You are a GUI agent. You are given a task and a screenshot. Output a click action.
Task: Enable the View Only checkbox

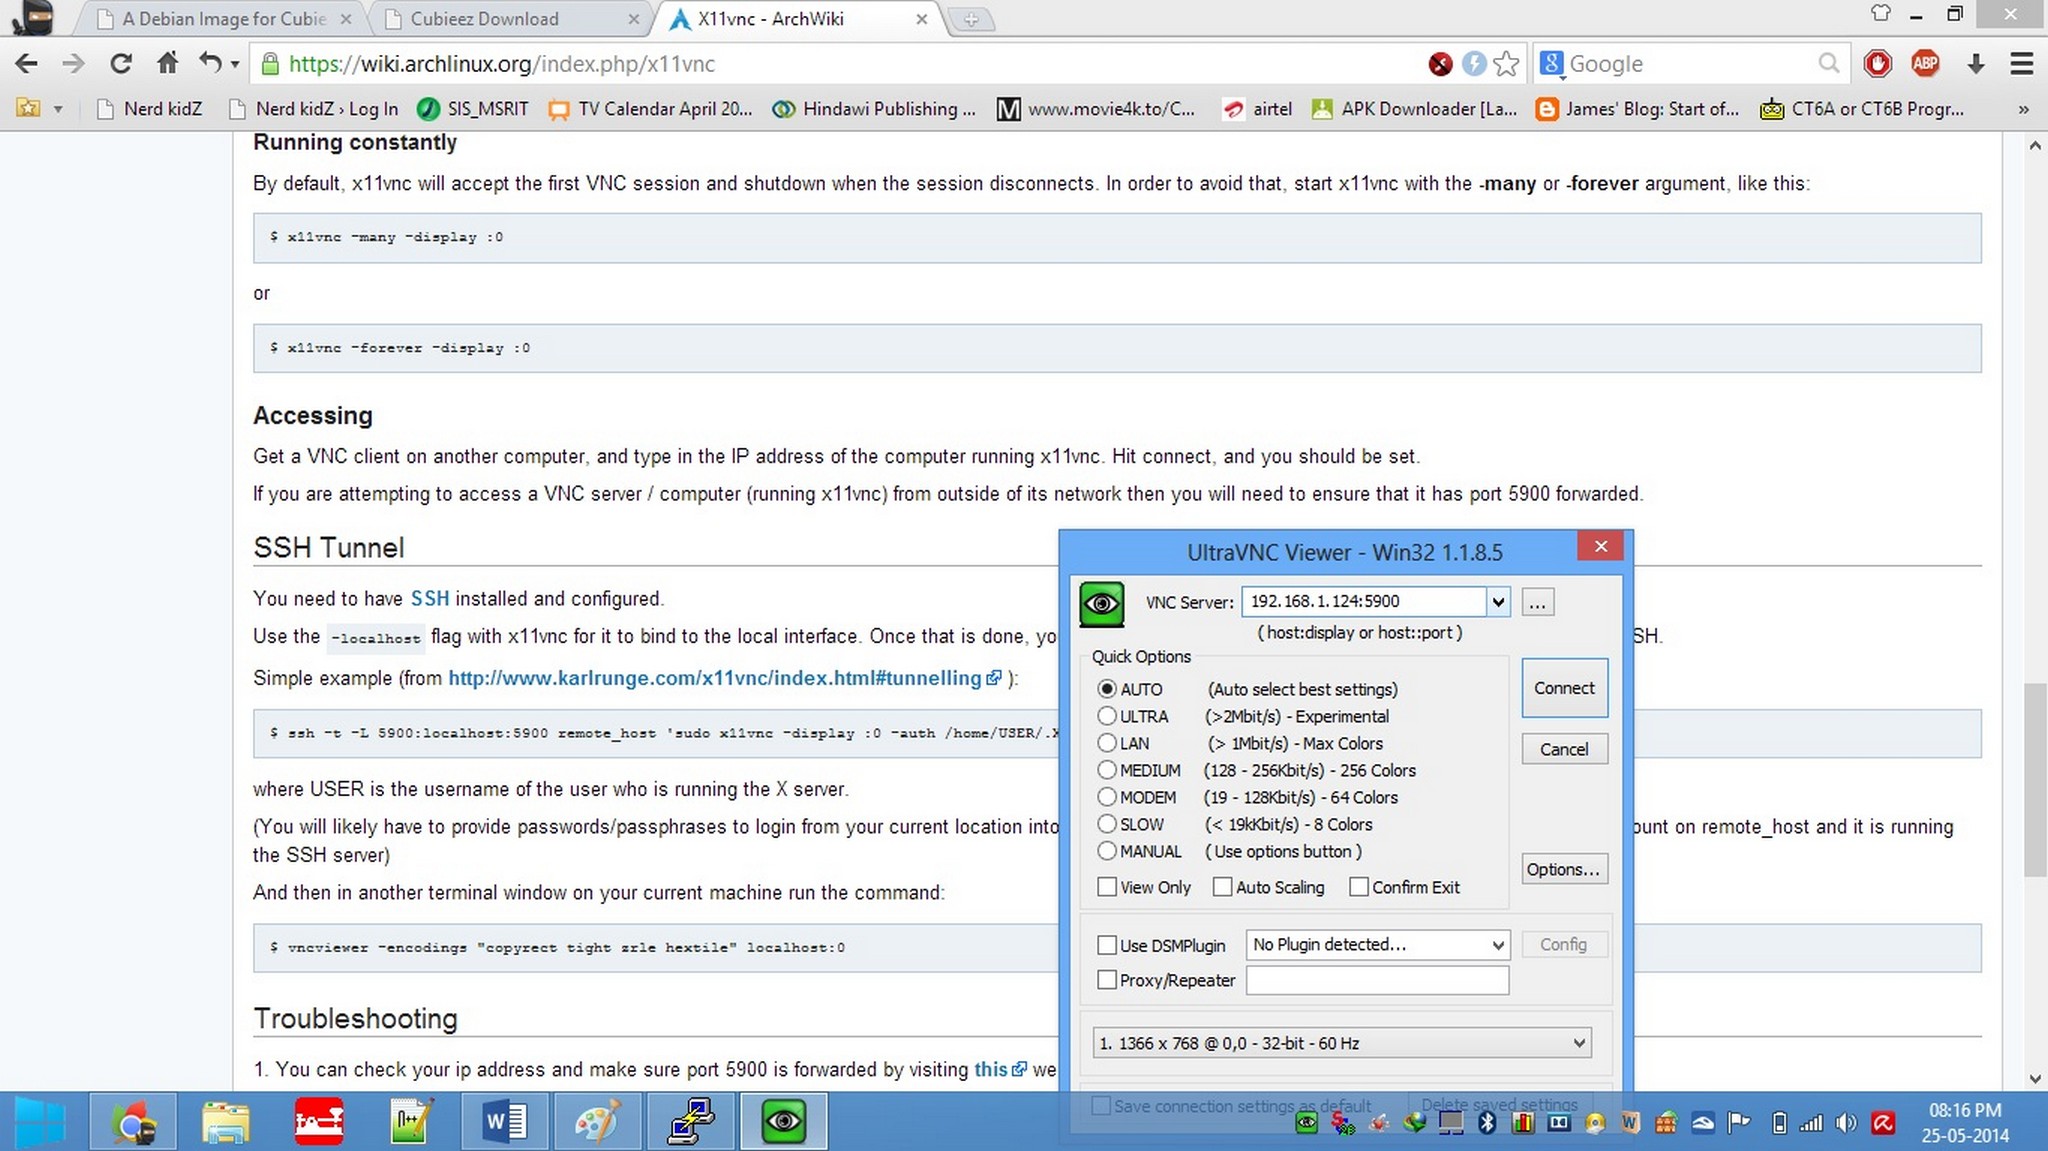[1107, 887]
